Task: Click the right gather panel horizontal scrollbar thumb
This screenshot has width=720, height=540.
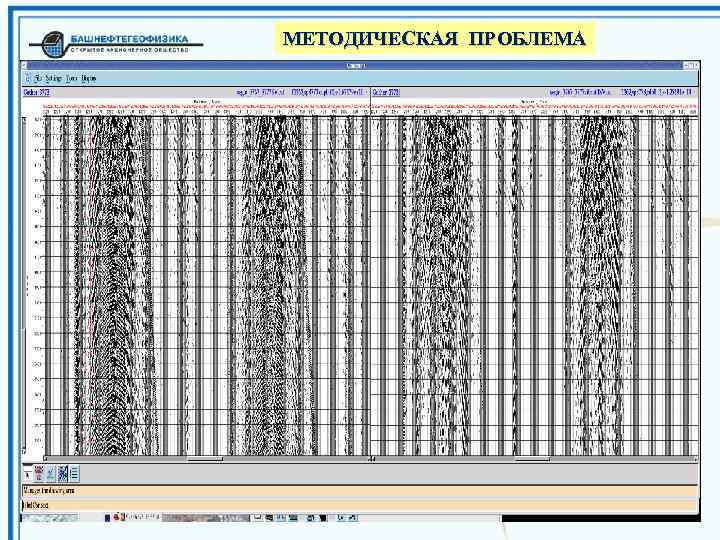Action: tap(532, 458)
